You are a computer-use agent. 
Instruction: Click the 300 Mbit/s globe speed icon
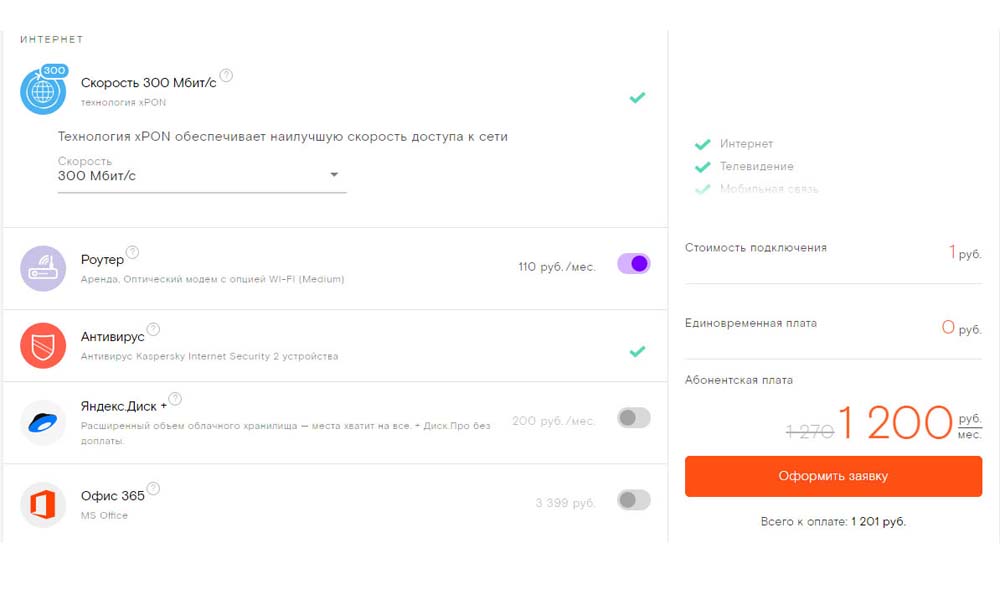pos(43,91)
